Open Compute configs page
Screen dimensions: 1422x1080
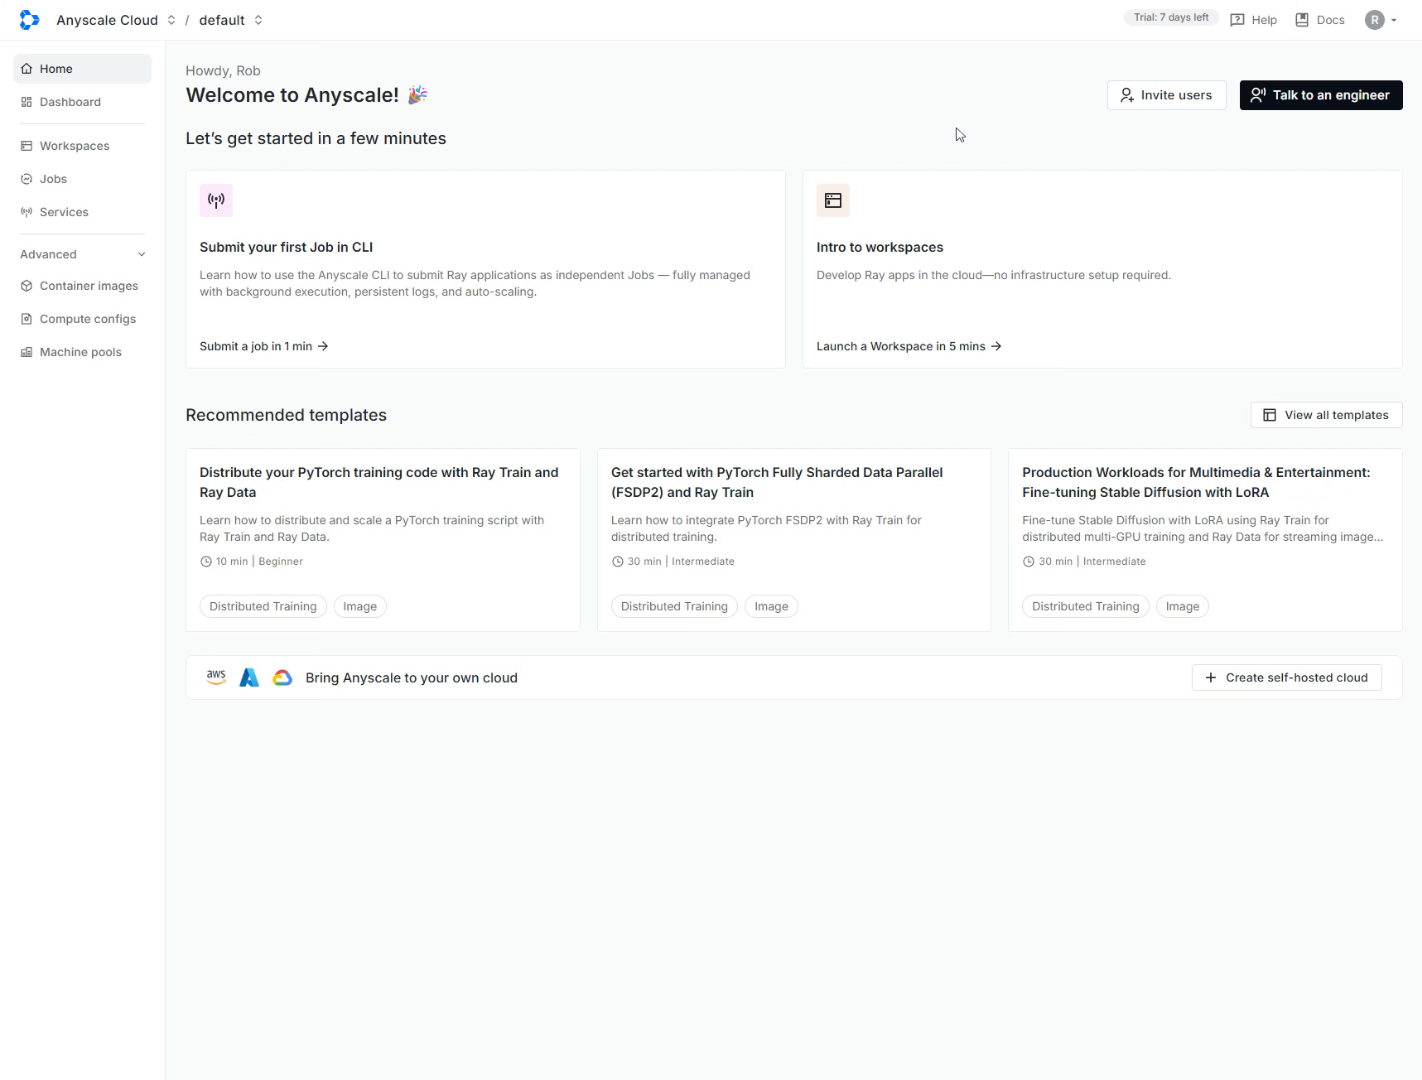tap(82, 319)
